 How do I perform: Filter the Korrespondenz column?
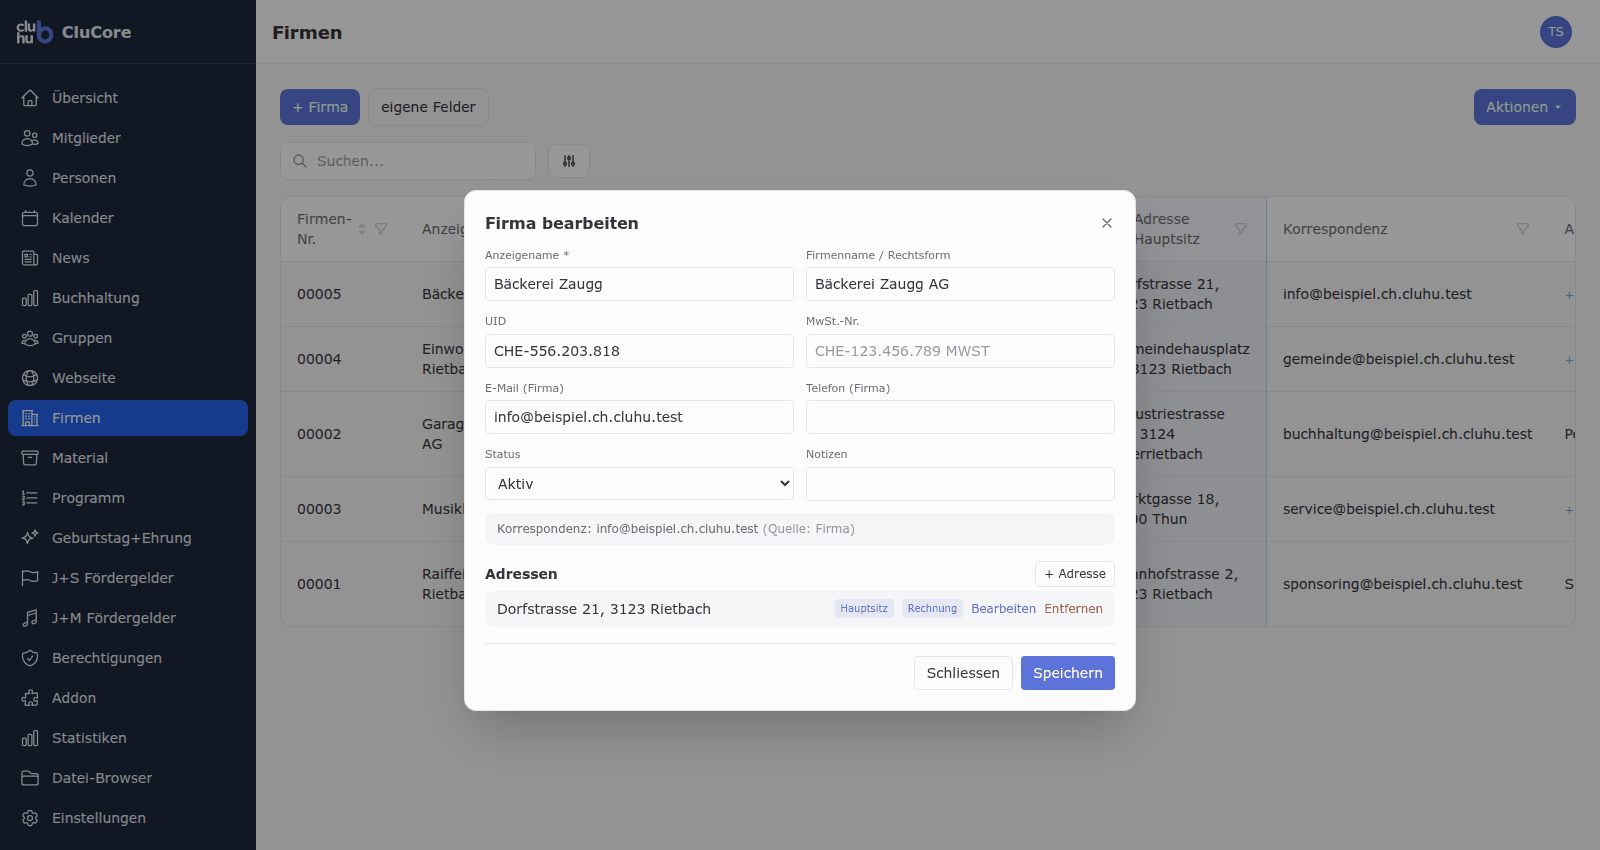[1523, 229]
